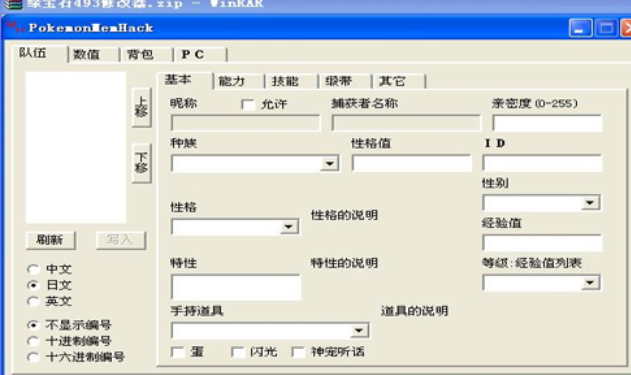Click the 下移 move-down button
This screenshot has height=375, width=631.
(x=142, y=163)
